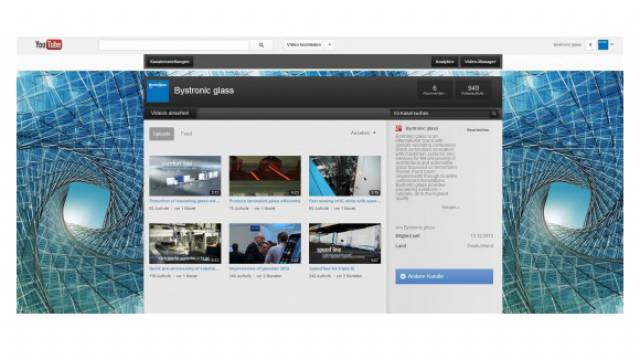Select the Uploads tab
The height and width of the screenshot is (360, 640).
tap(161, 134)
